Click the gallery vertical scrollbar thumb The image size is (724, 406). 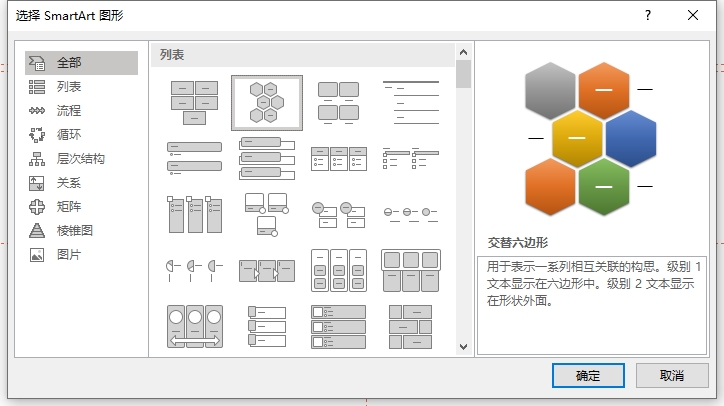[464, 74]
